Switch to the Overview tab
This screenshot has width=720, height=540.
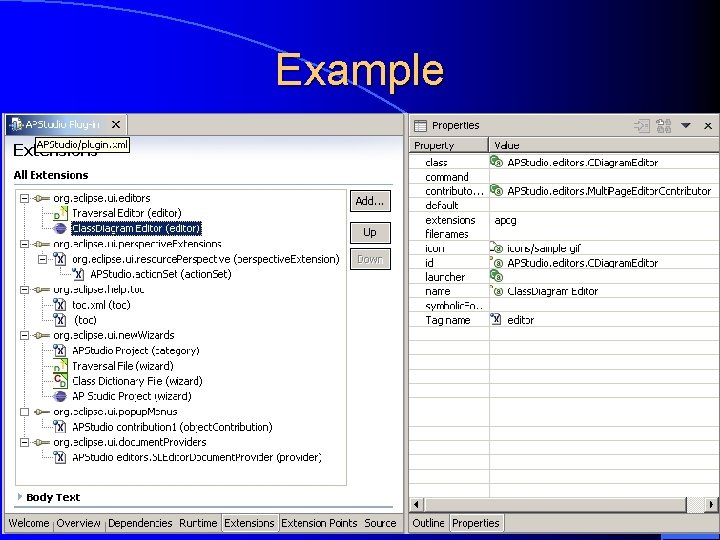coord(78,523)
